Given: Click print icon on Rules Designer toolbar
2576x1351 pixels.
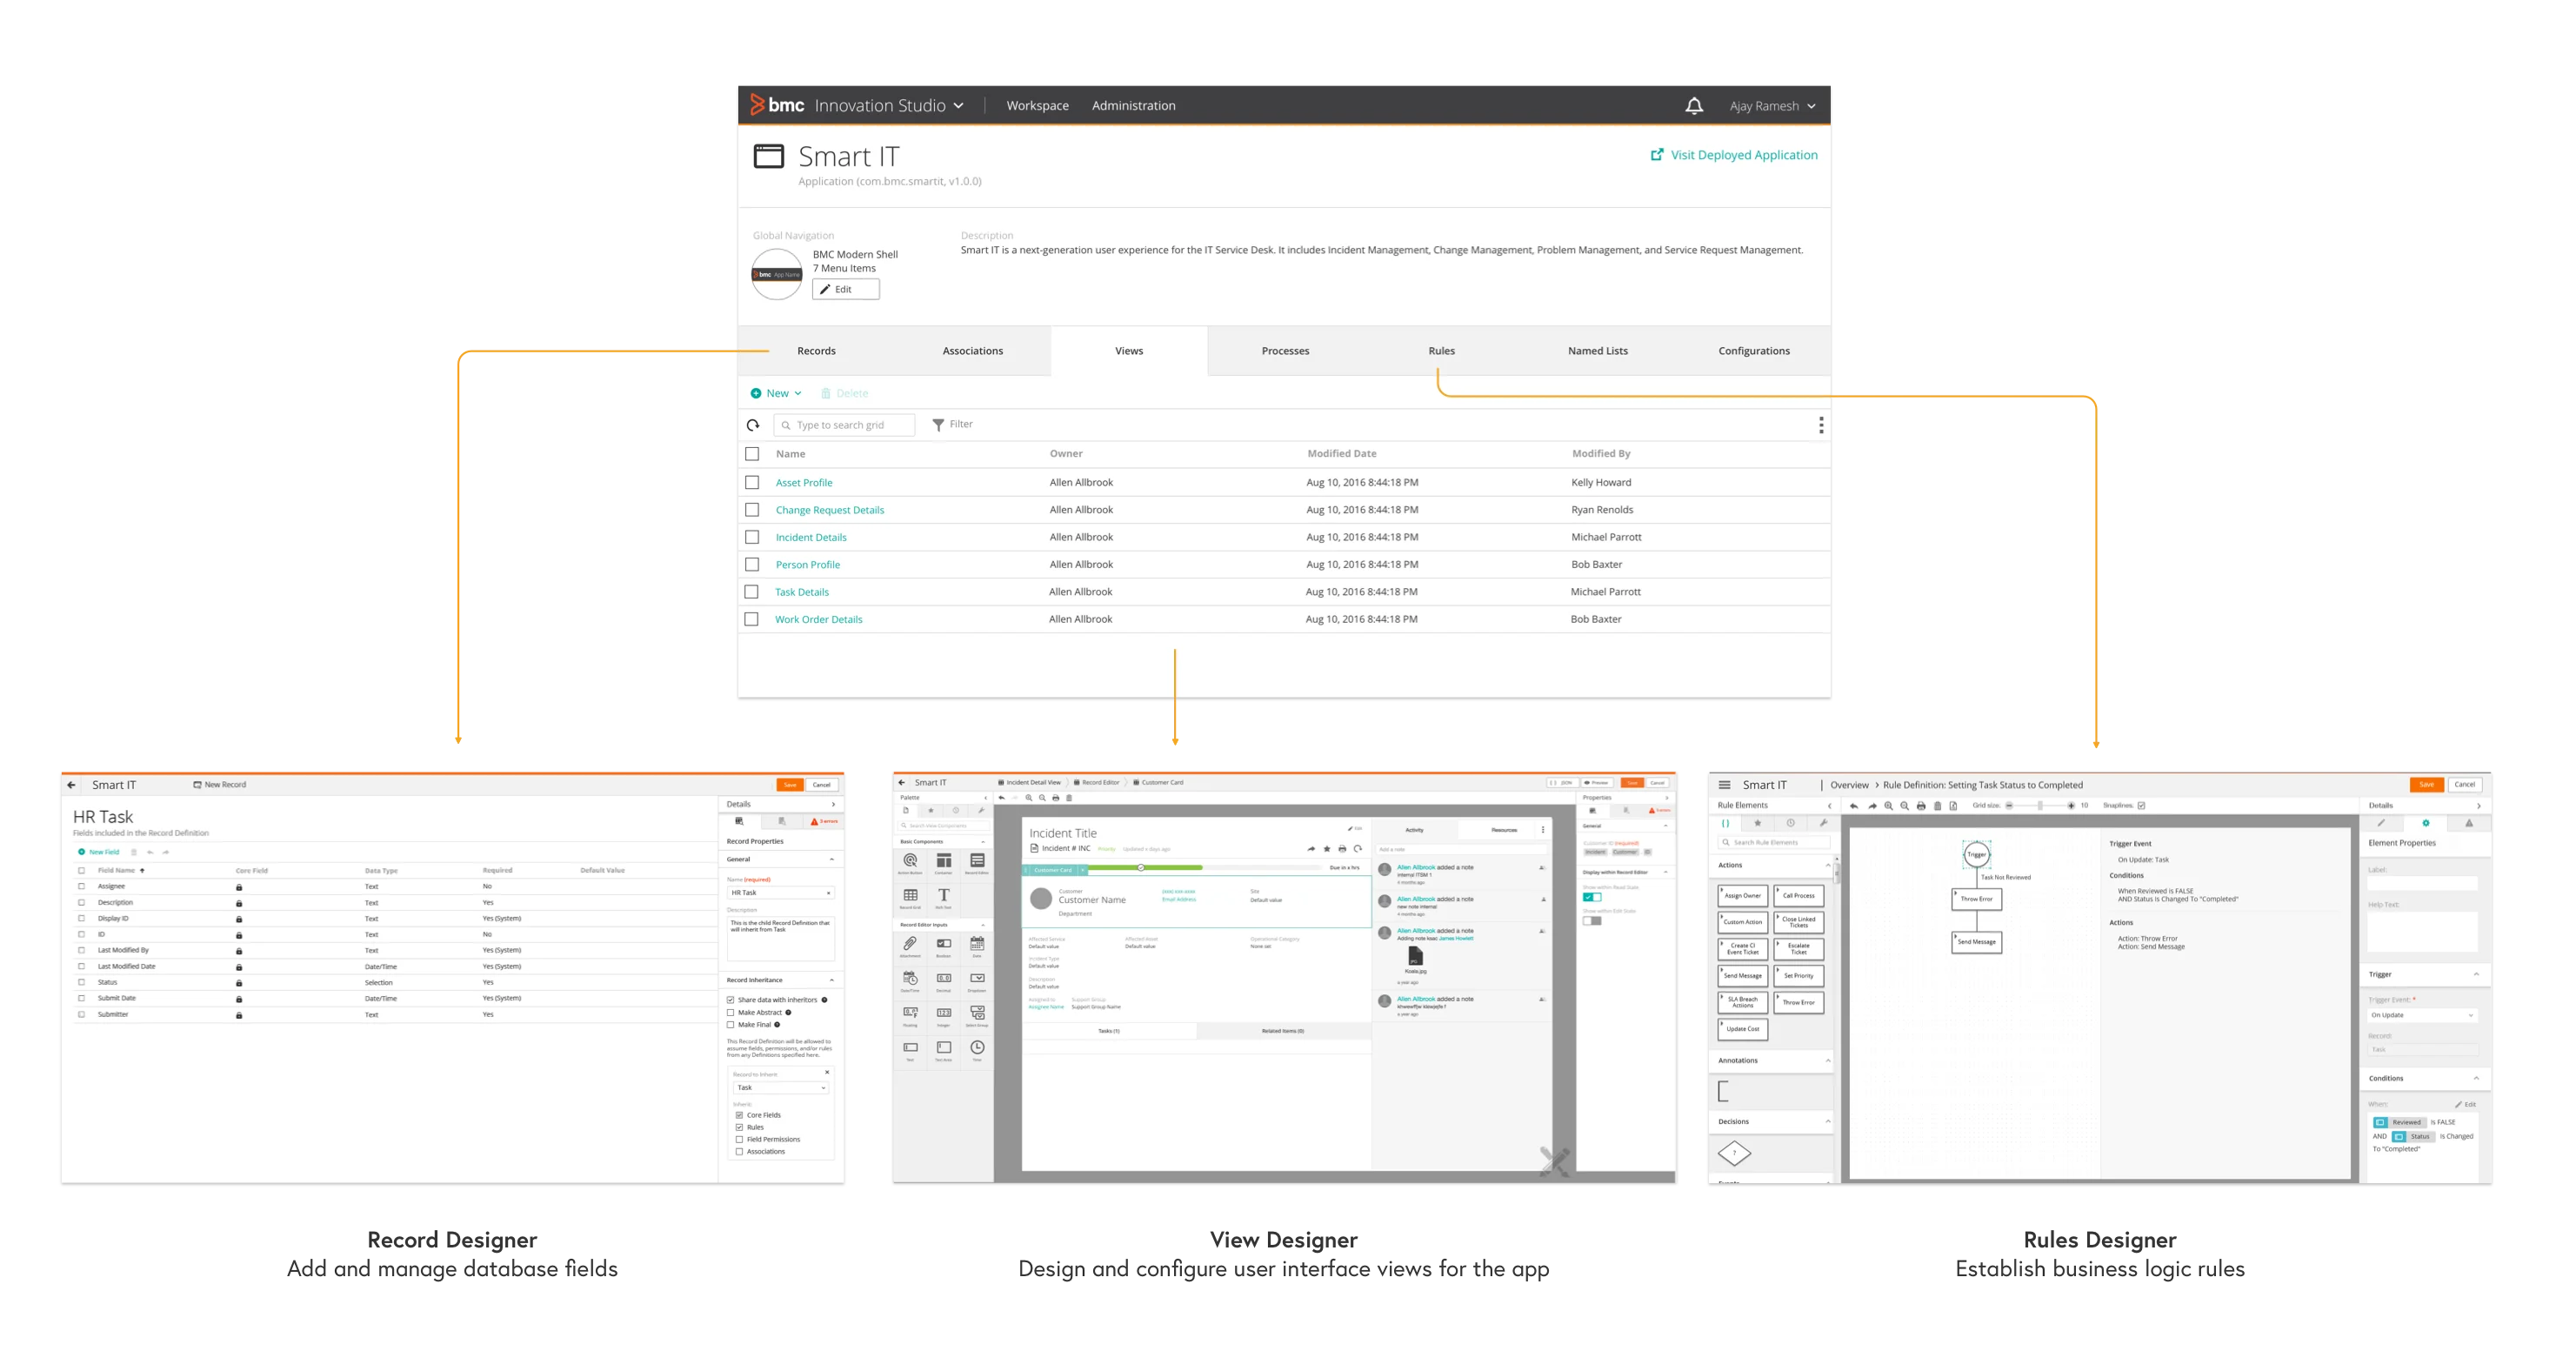Looking at the screenshot, I should (1921, 806).
